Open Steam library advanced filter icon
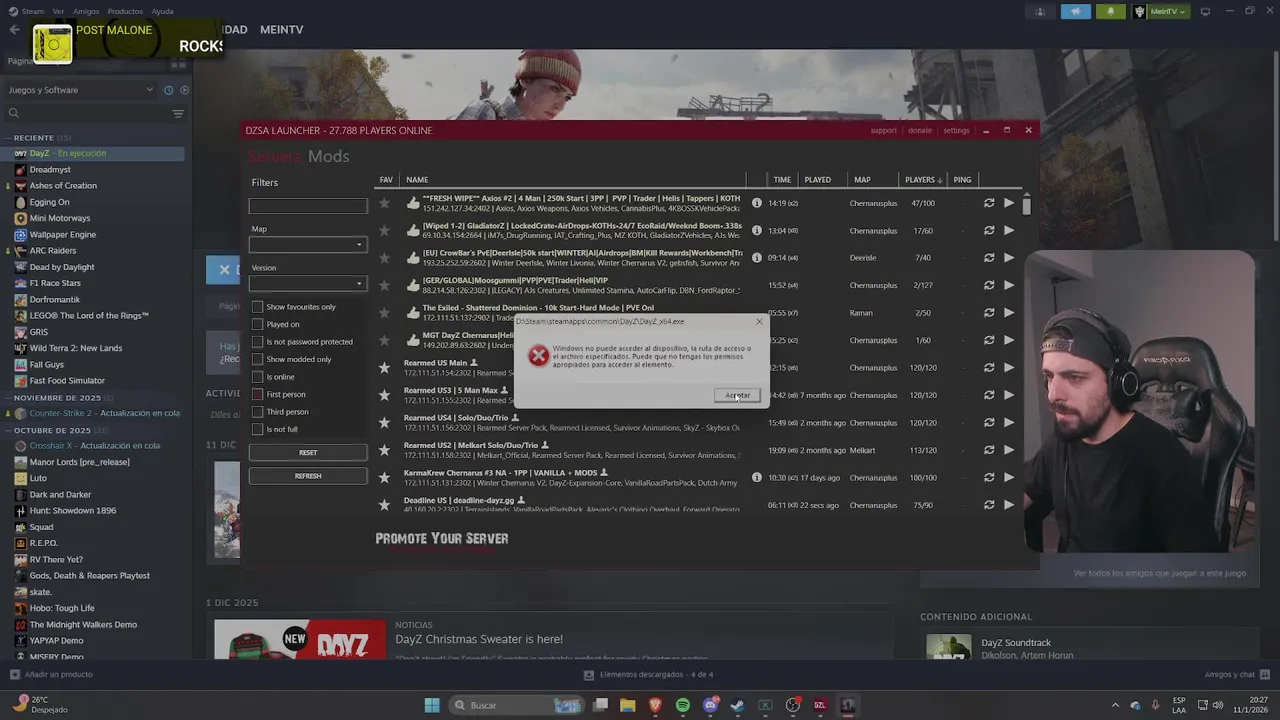This screenshot has height=720, width=1280. [178, 113]
